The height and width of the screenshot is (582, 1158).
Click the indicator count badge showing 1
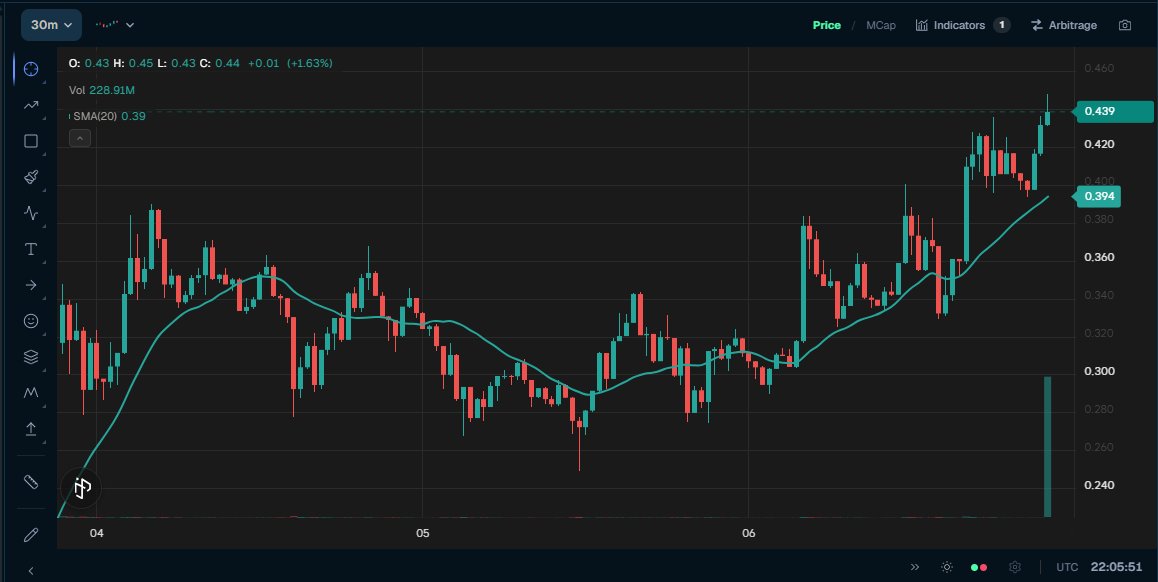1001,25
